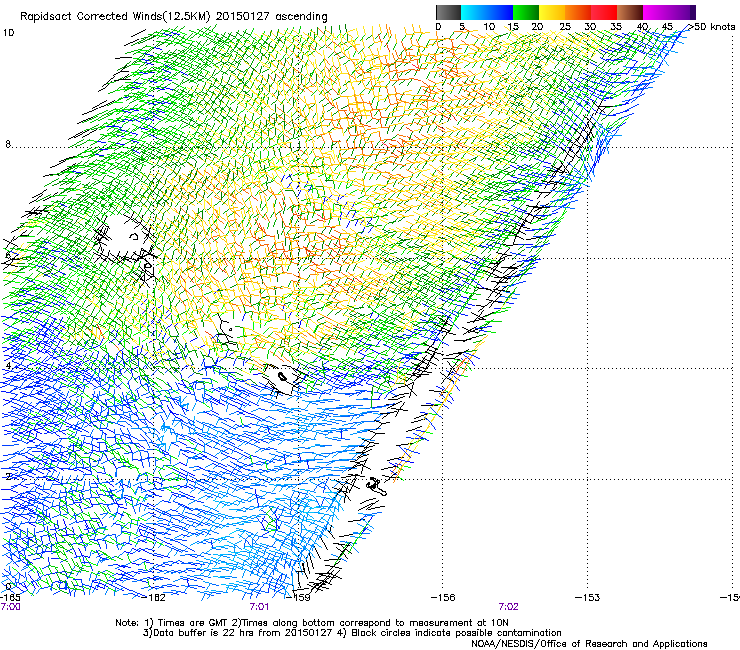Click the '25' legend scale number

565,27
